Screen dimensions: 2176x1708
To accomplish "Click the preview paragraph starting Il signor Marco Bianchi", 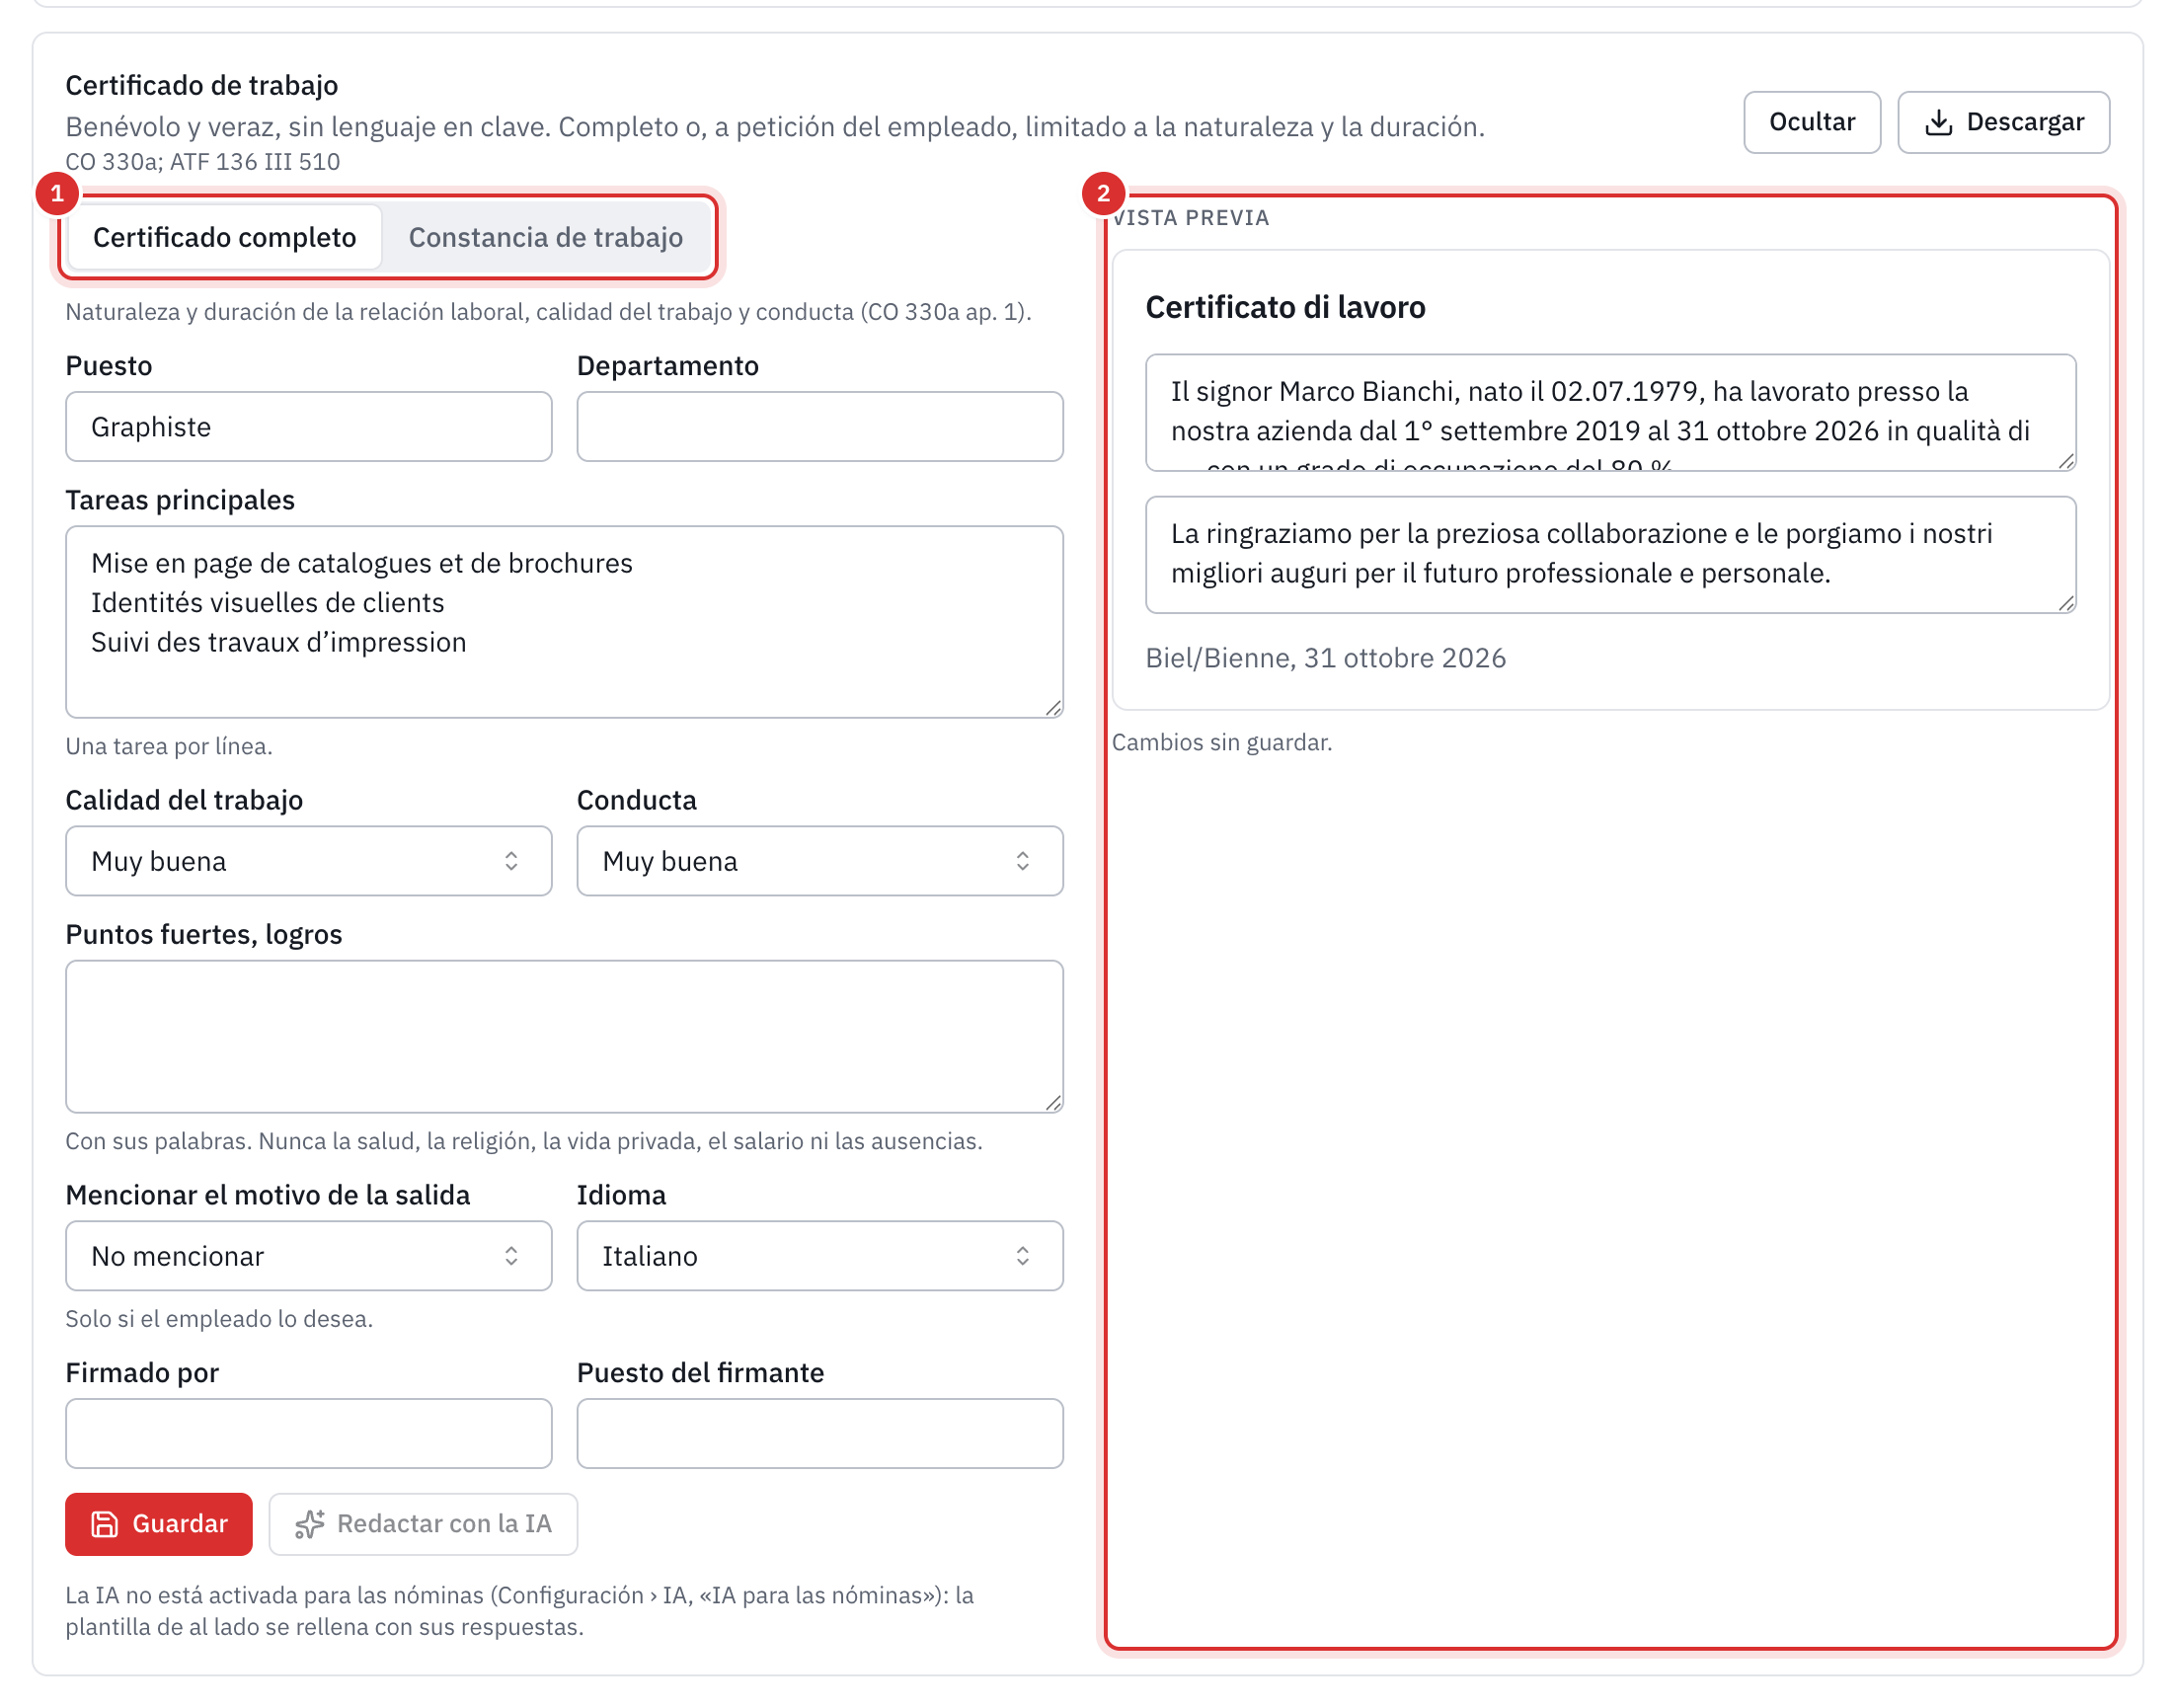I will point(1610,412).
